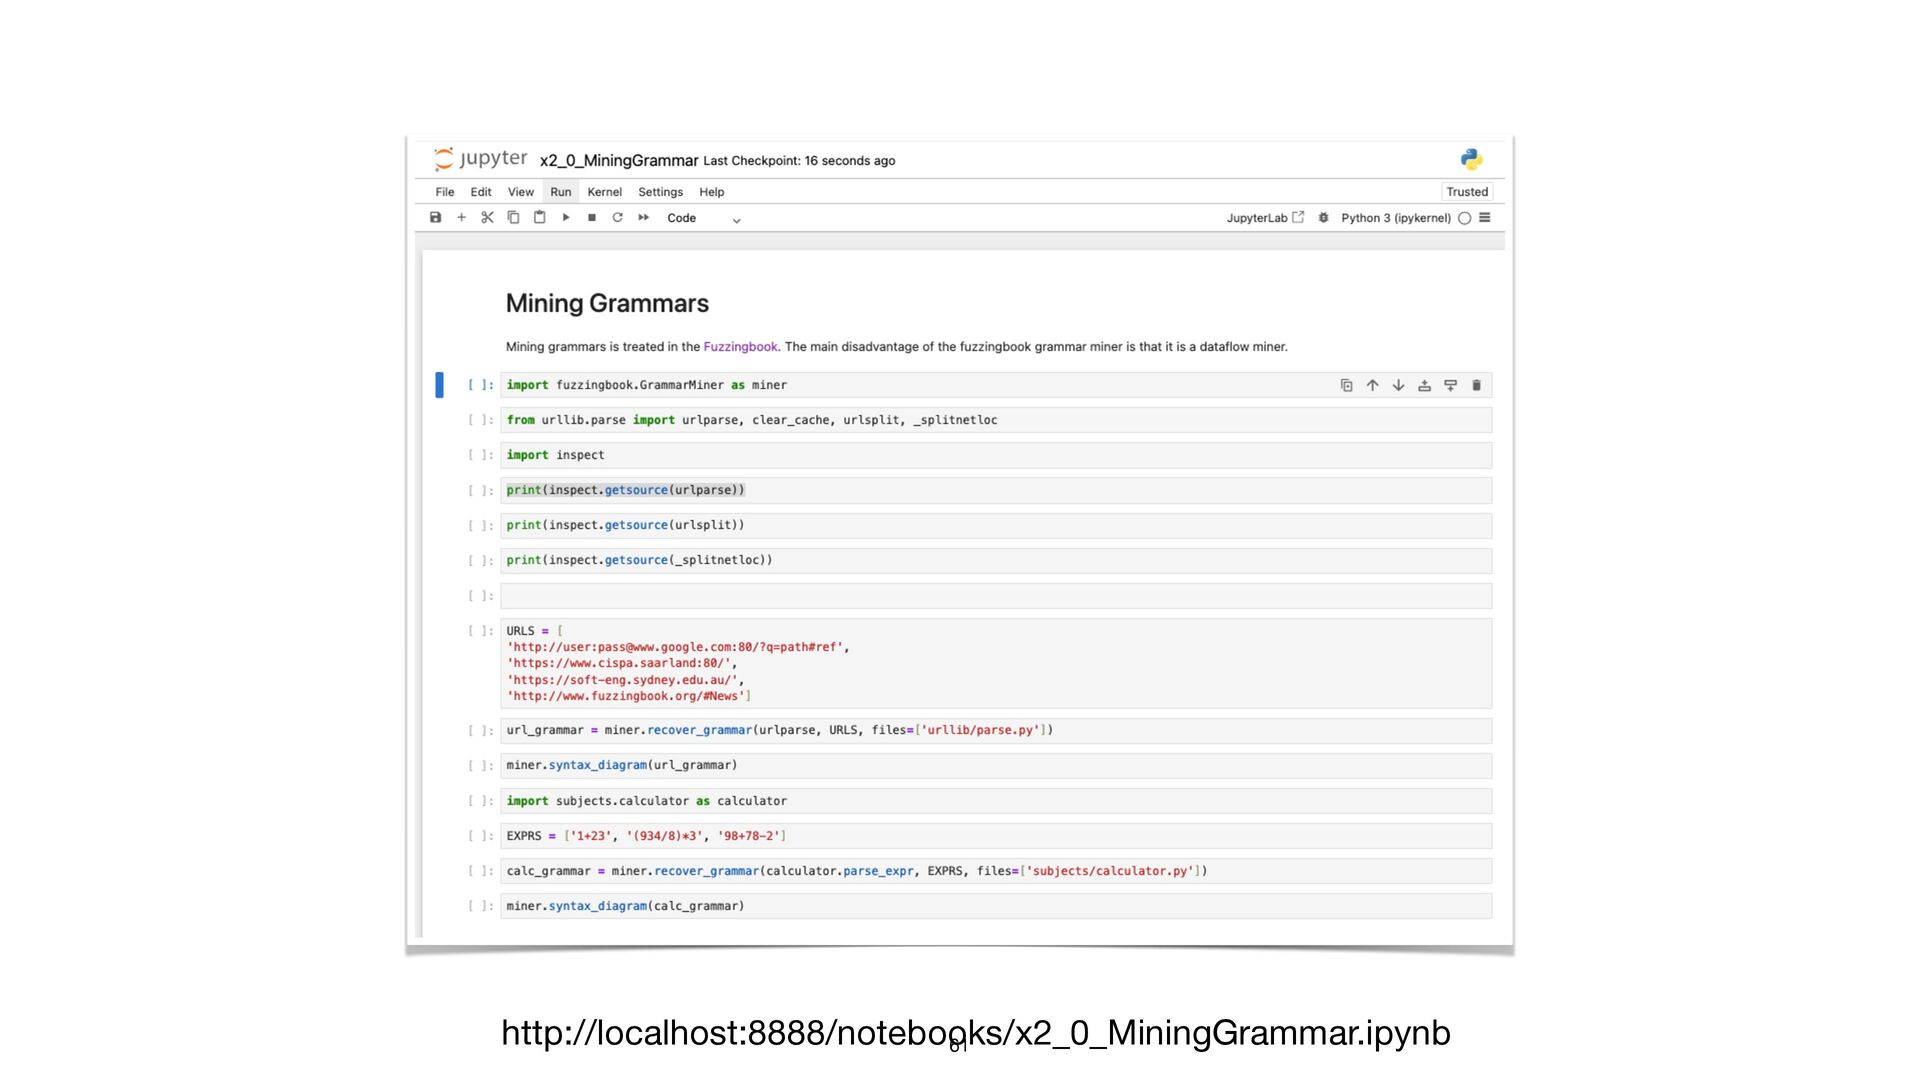The height and width of the screenshot is (1080, 1920).
Task: Cut the selected cell with scissors icon
Action: pos(487,218)
